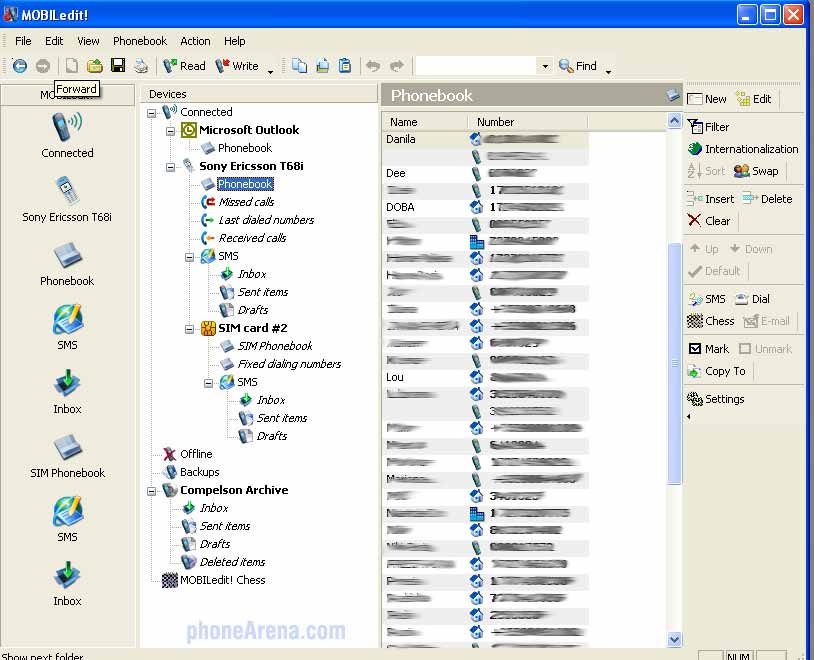Image resolution: width=814 pixels, height=660 pixels.
Task: Collapse the Microsoft Outlook node
Action: click(x=170, y=131)
